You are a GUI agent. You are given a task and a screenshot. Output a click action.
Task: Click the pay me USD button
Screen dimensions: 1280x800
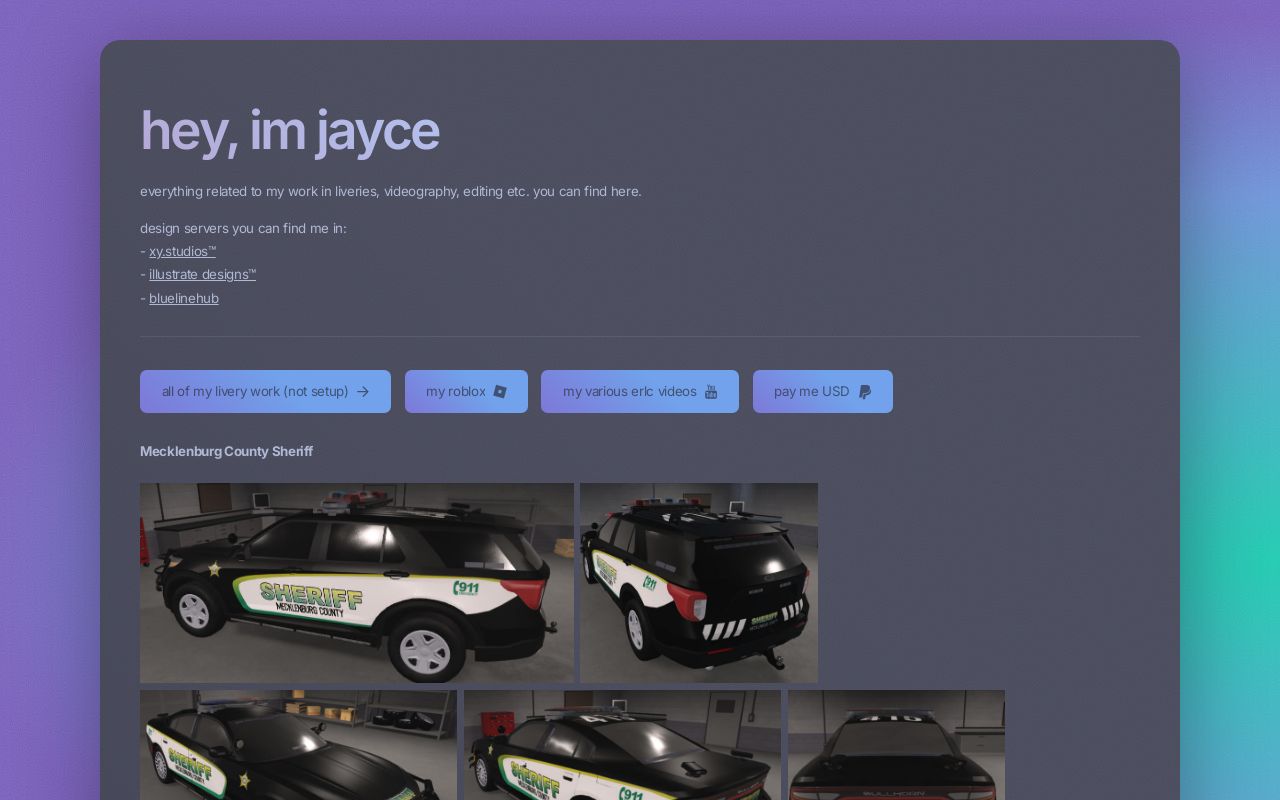(x=822, y=391)
